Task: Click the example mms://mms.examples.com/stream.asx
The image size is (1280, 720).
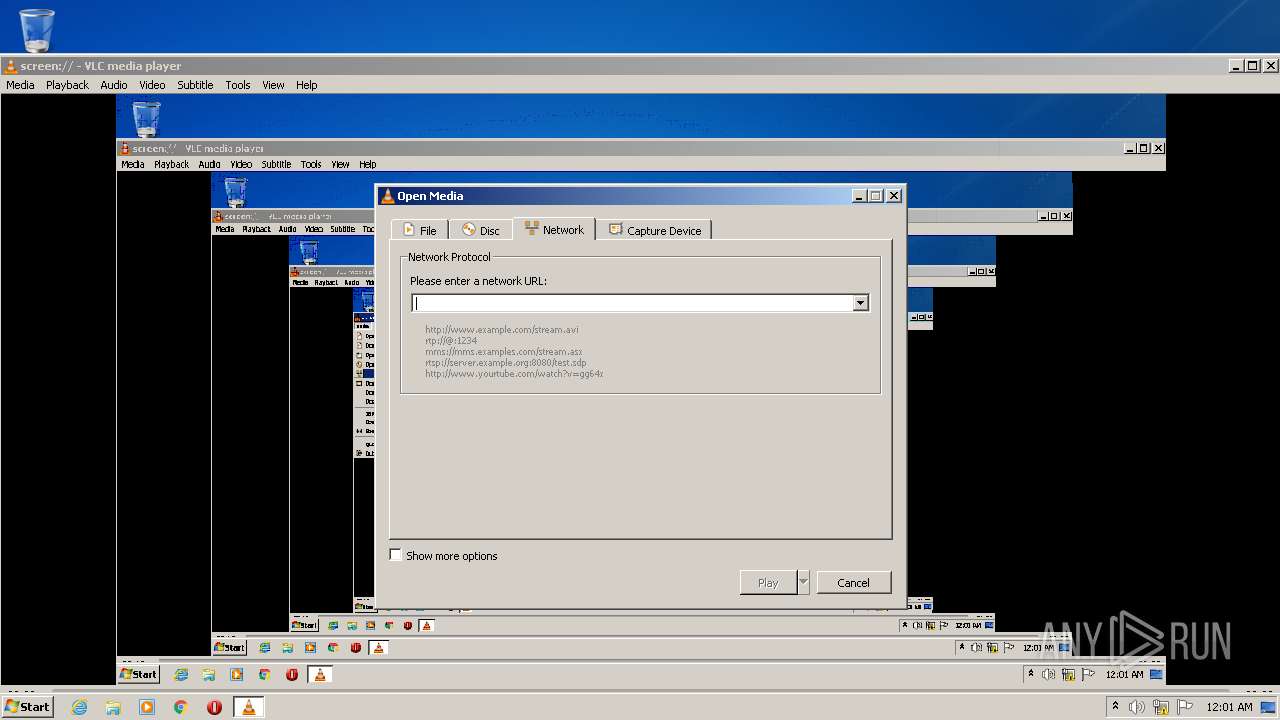Action: click(x=503, y=351)
